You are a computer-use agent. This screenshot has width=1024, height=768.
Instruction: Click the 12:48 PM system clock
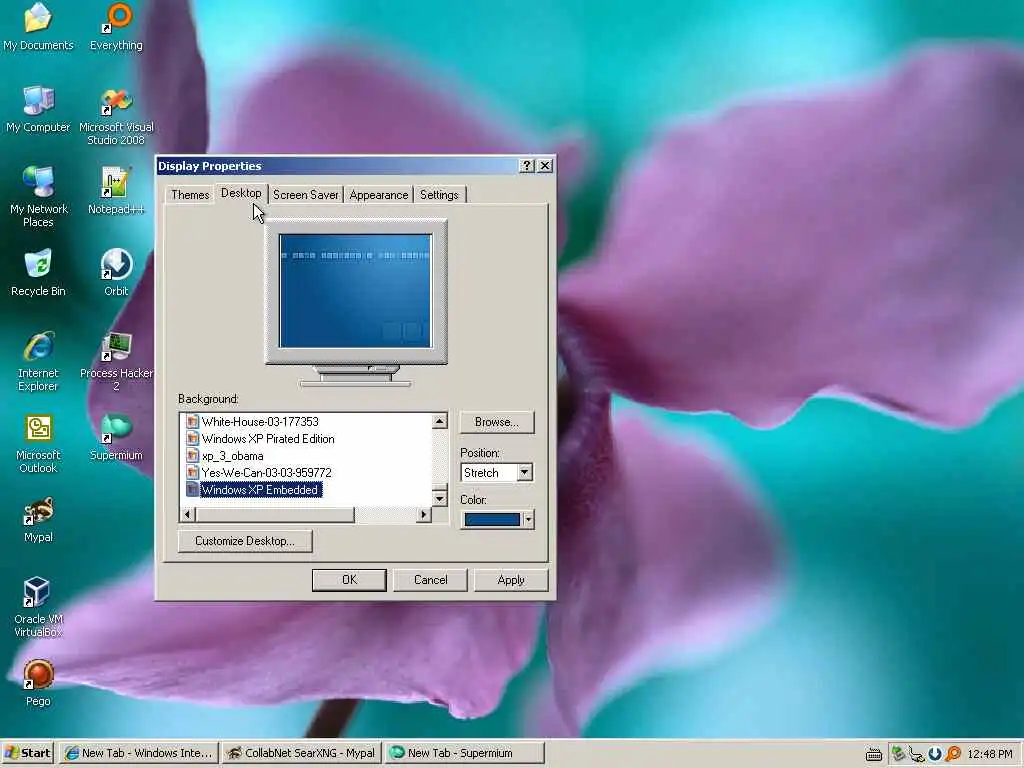[989, 754]
